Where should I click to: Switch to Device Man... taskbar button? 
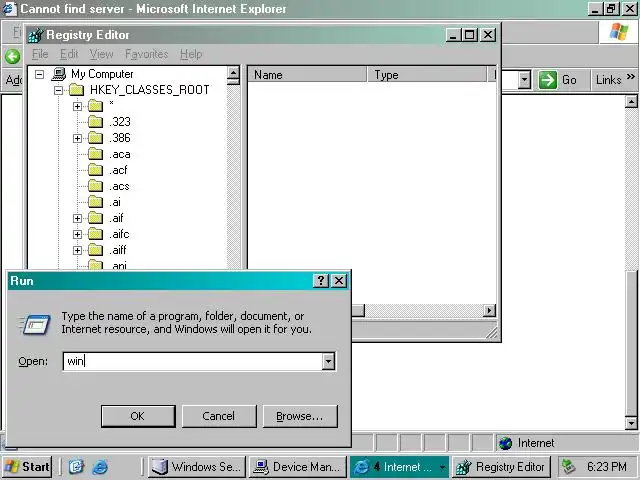pos(298,467)
